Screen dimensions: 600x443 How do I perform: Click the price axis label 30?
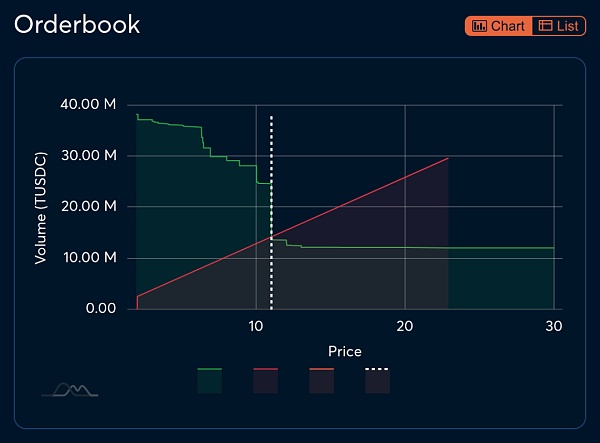[x=554, y=327]
